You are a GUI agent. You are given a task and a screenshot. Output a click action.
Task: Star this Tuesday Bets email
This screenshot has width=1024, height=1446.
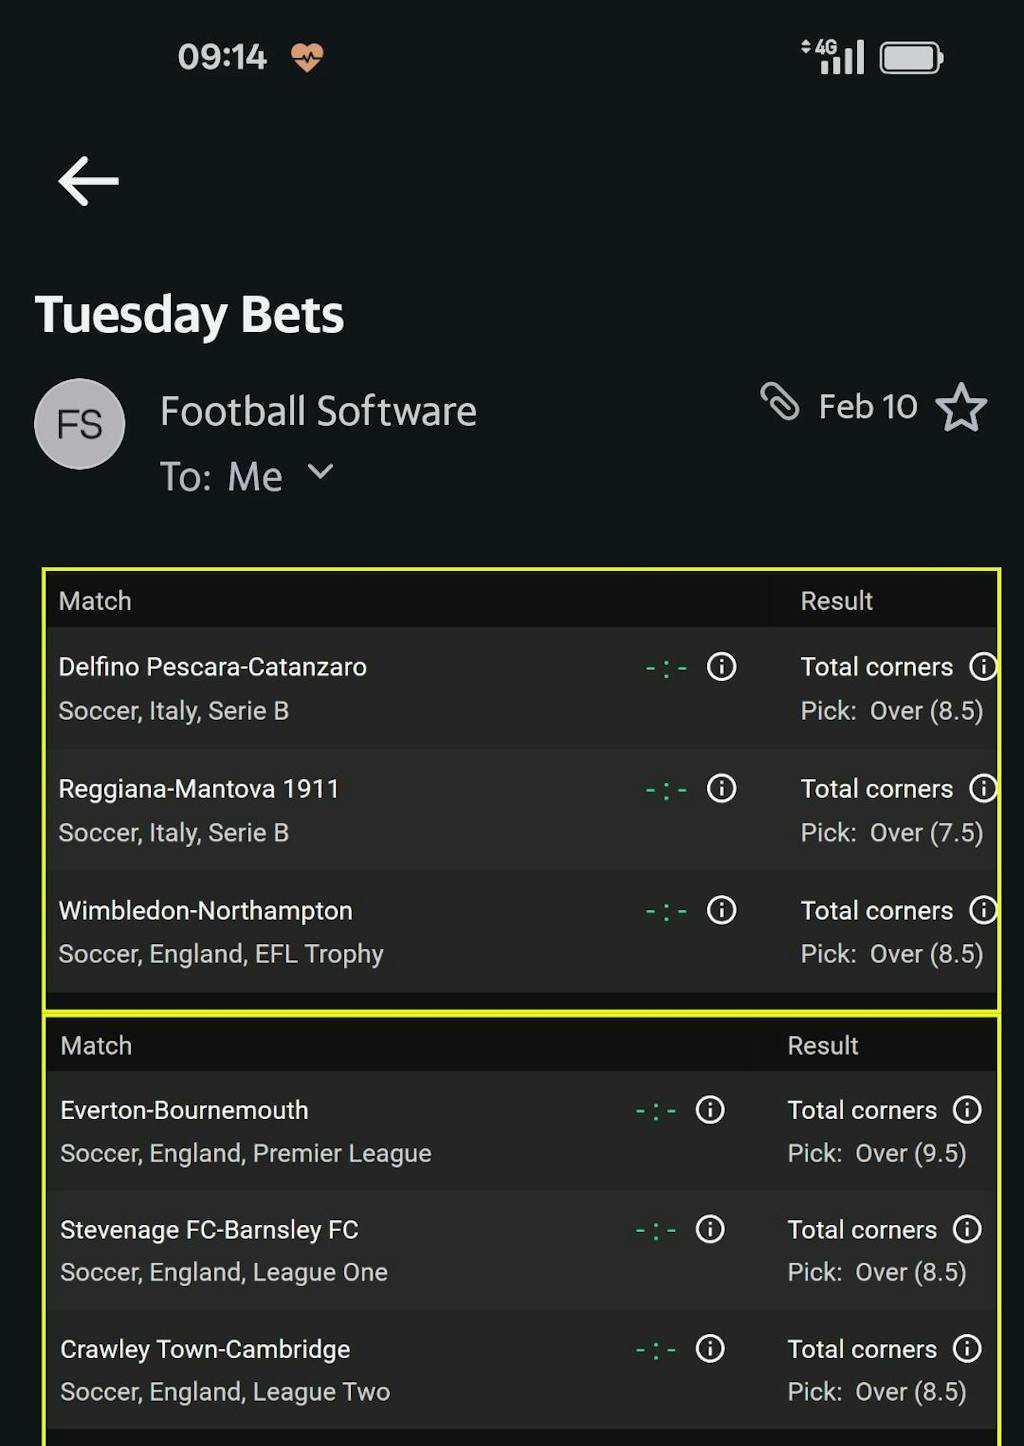(x=961, y=407)
